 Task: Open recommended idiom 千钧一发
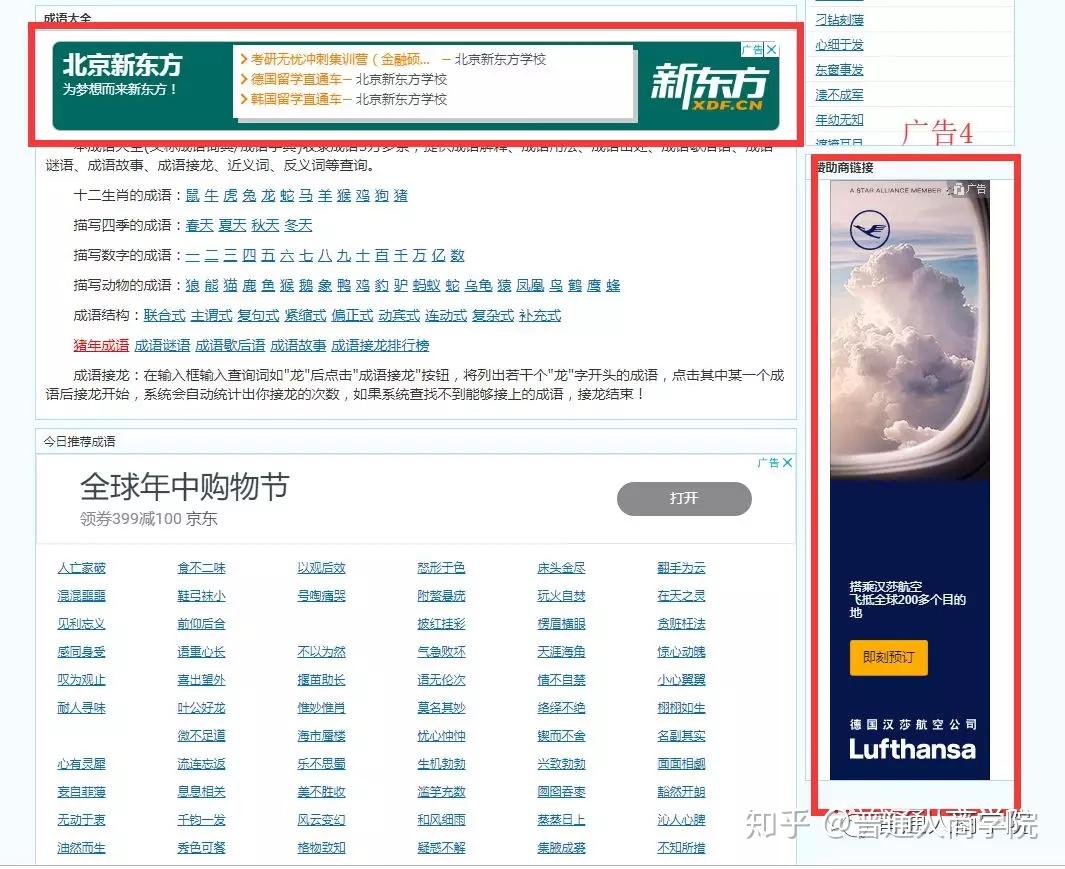click(202, 820)
